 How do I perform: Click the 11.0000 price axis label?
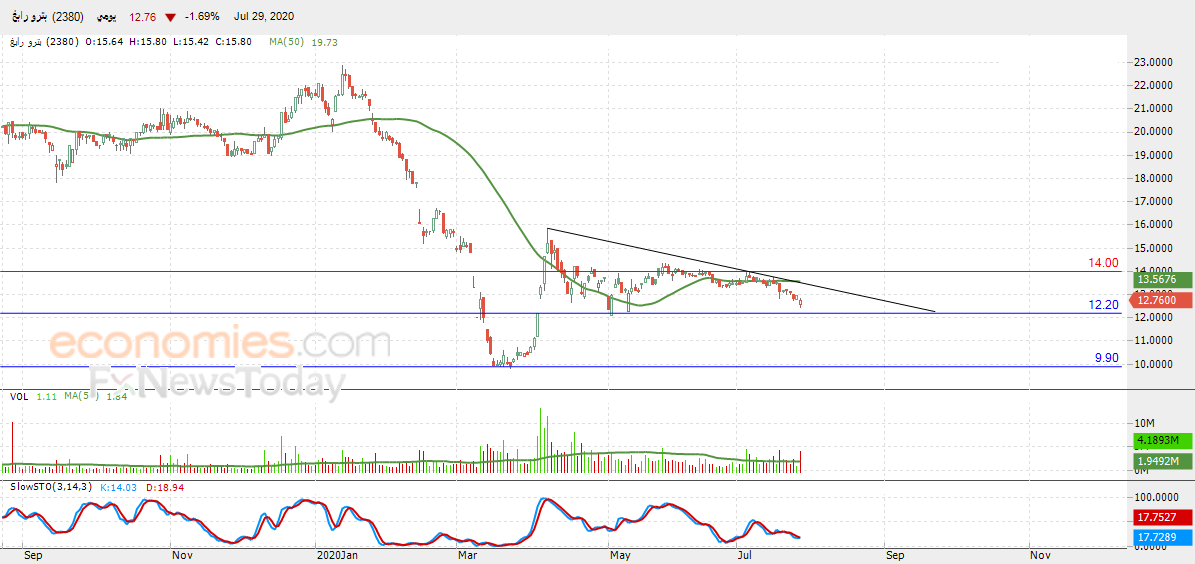coord(1154,341)
